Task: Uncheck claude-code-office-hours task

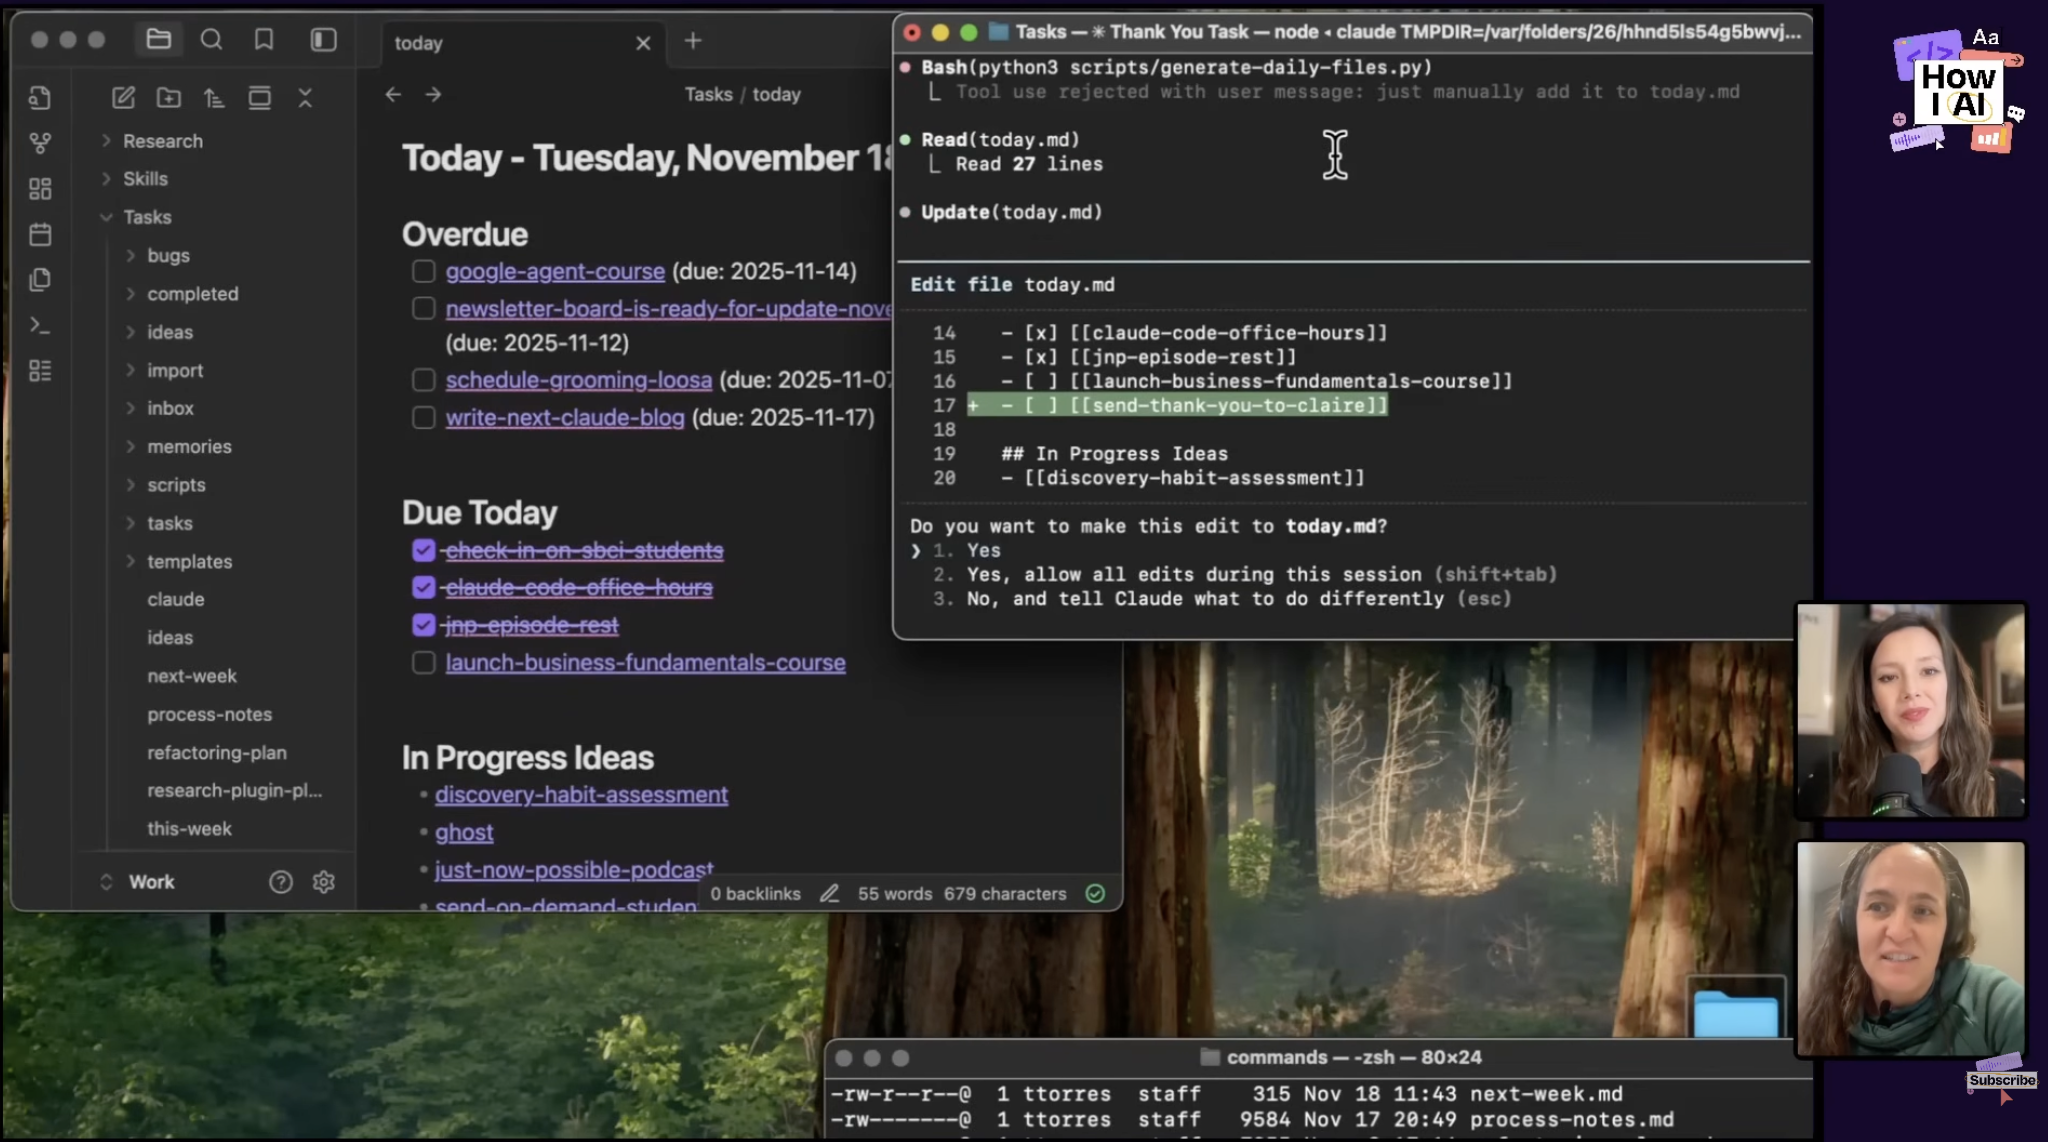Action: pyautogui.click(x=424, y=587)
